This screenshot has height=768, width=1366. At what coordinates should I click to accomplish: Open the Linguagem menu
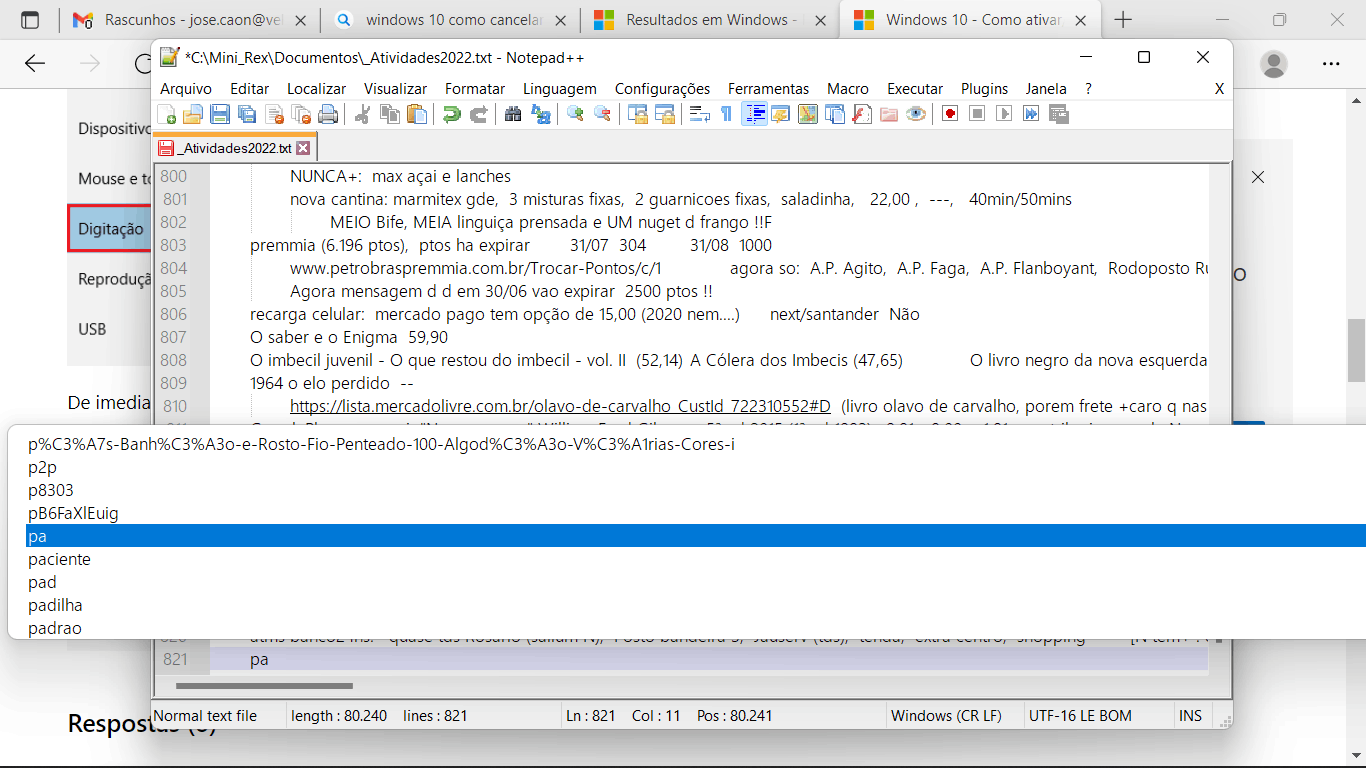coord(560,89)
